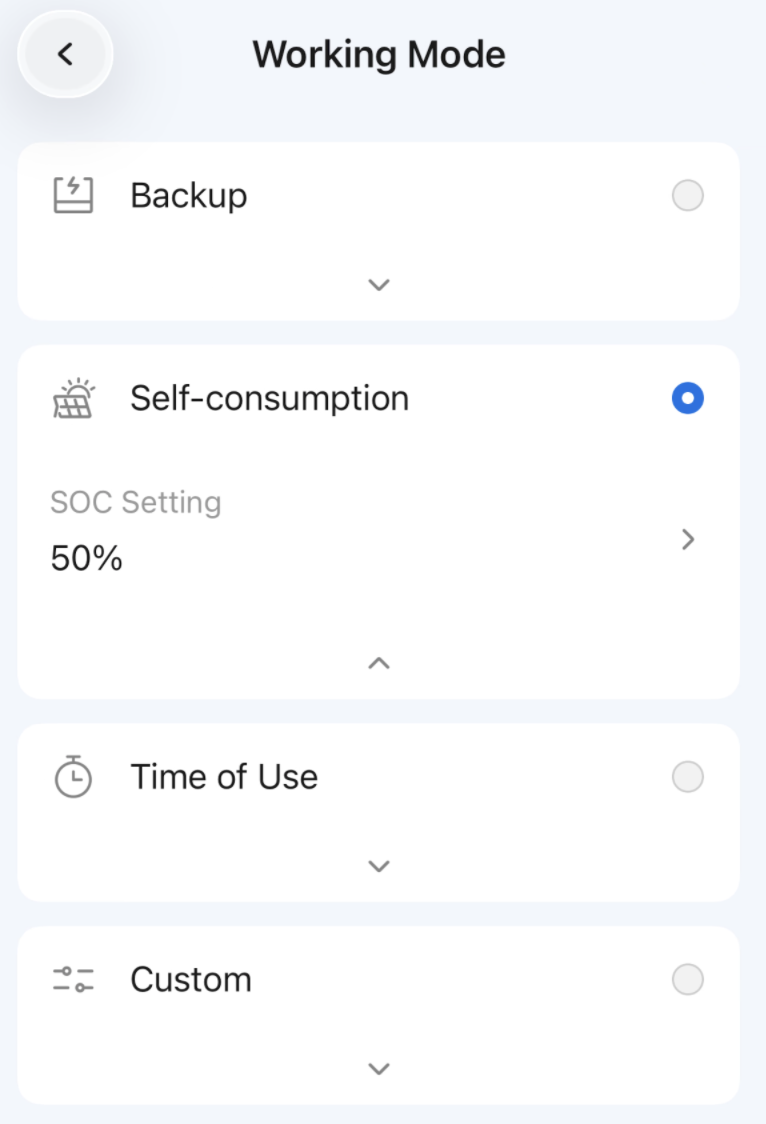The height and width of the screenshot is (1124, 766).
Task: Click the Backup battery icon
Action: point(72,195)
